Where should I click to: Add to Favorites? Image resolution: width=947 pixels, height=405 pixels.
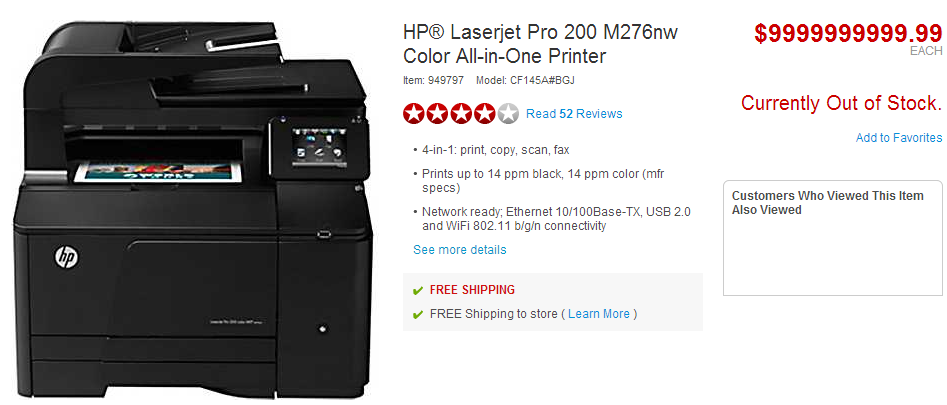click(899, 138)
